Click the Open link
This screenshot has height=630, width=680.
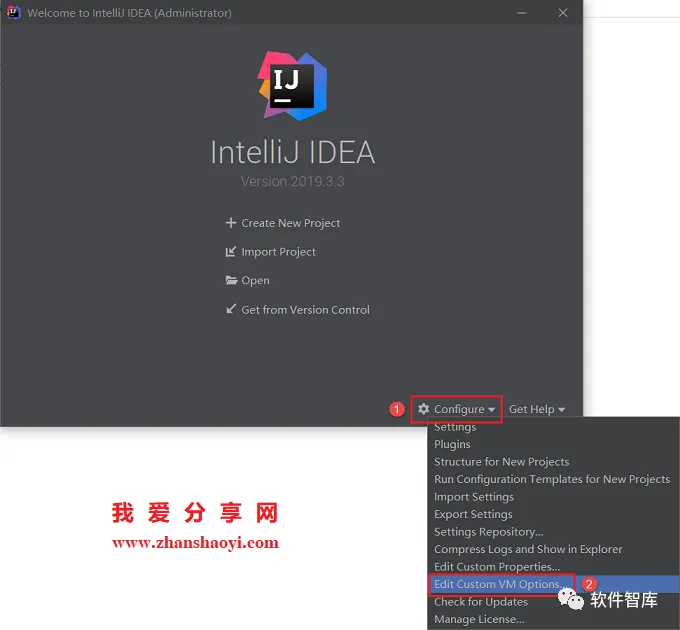[255, 281]
